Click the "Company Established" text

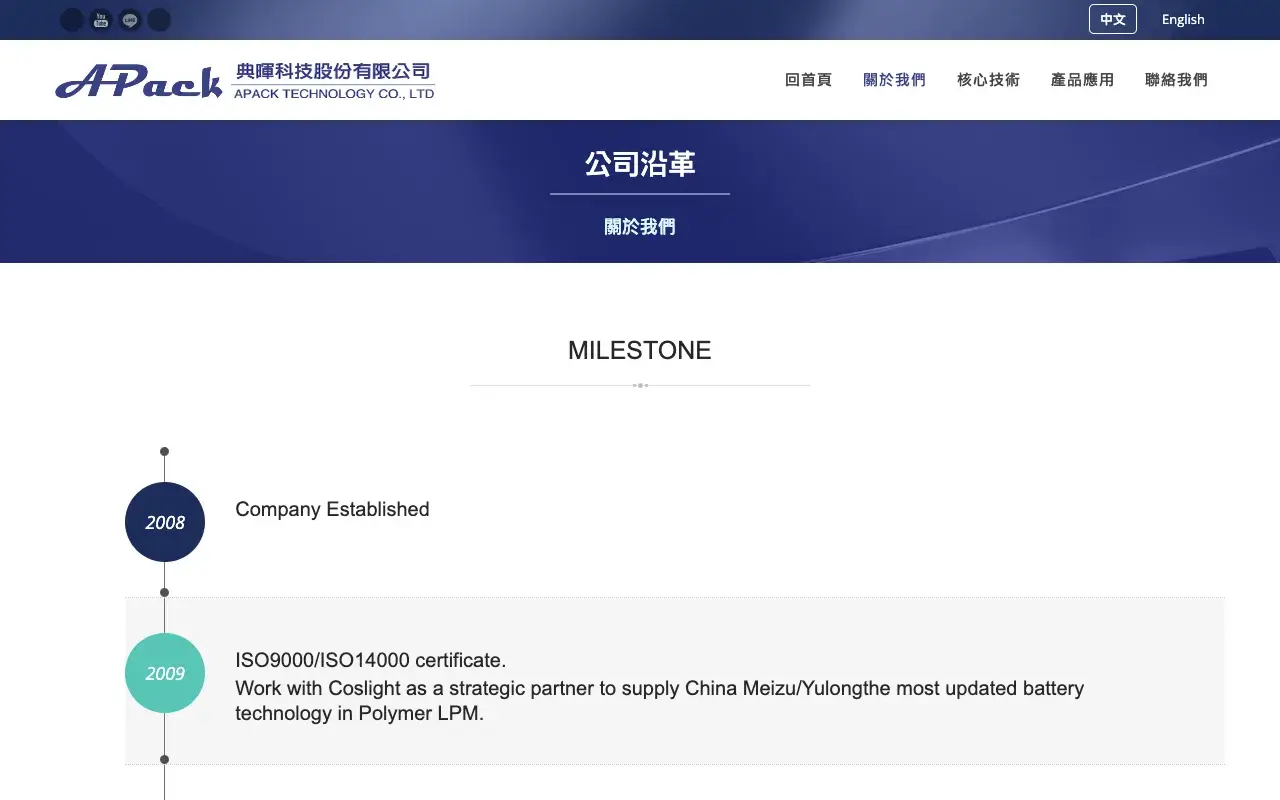332,509
